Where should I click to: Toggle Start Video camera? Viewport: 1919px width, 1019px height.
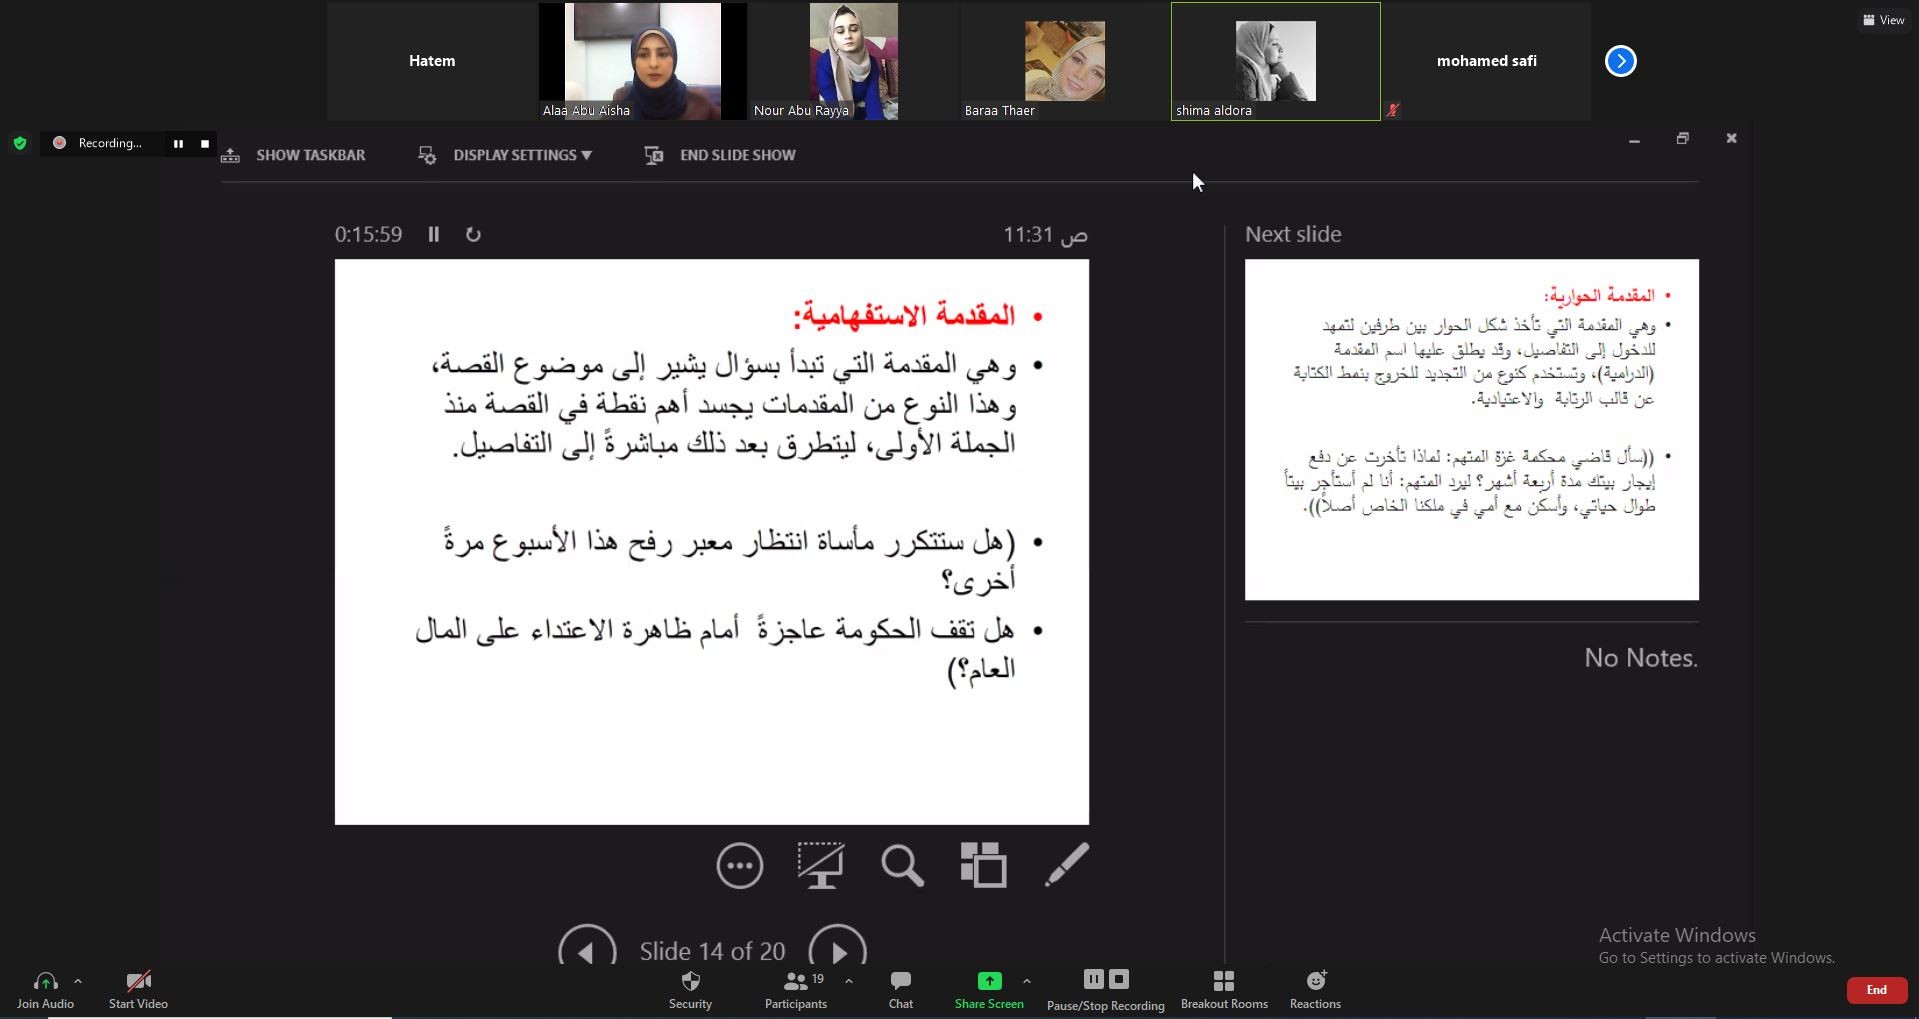pos(138,989)
